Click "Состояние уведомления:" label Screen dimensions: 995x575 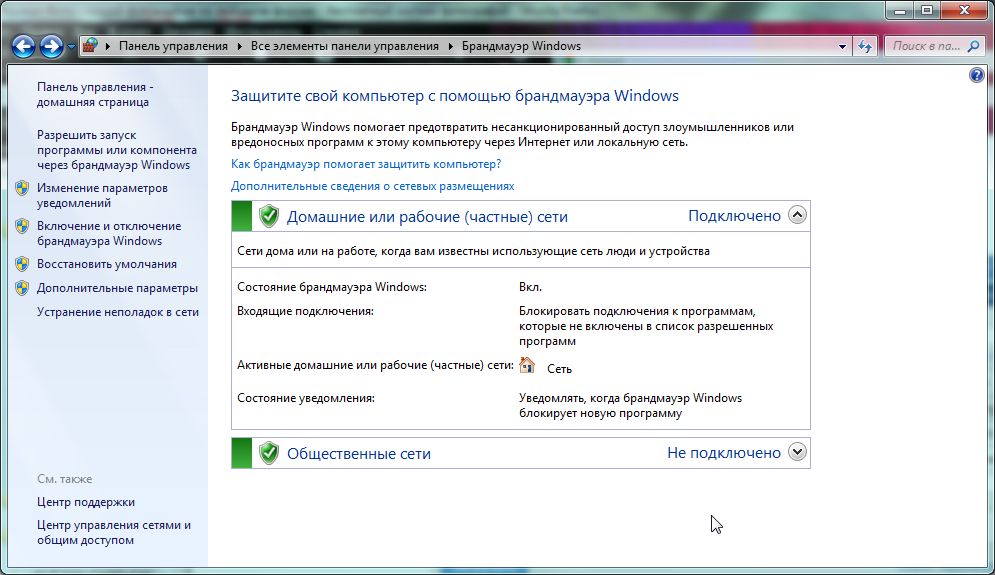pos(306,398)
